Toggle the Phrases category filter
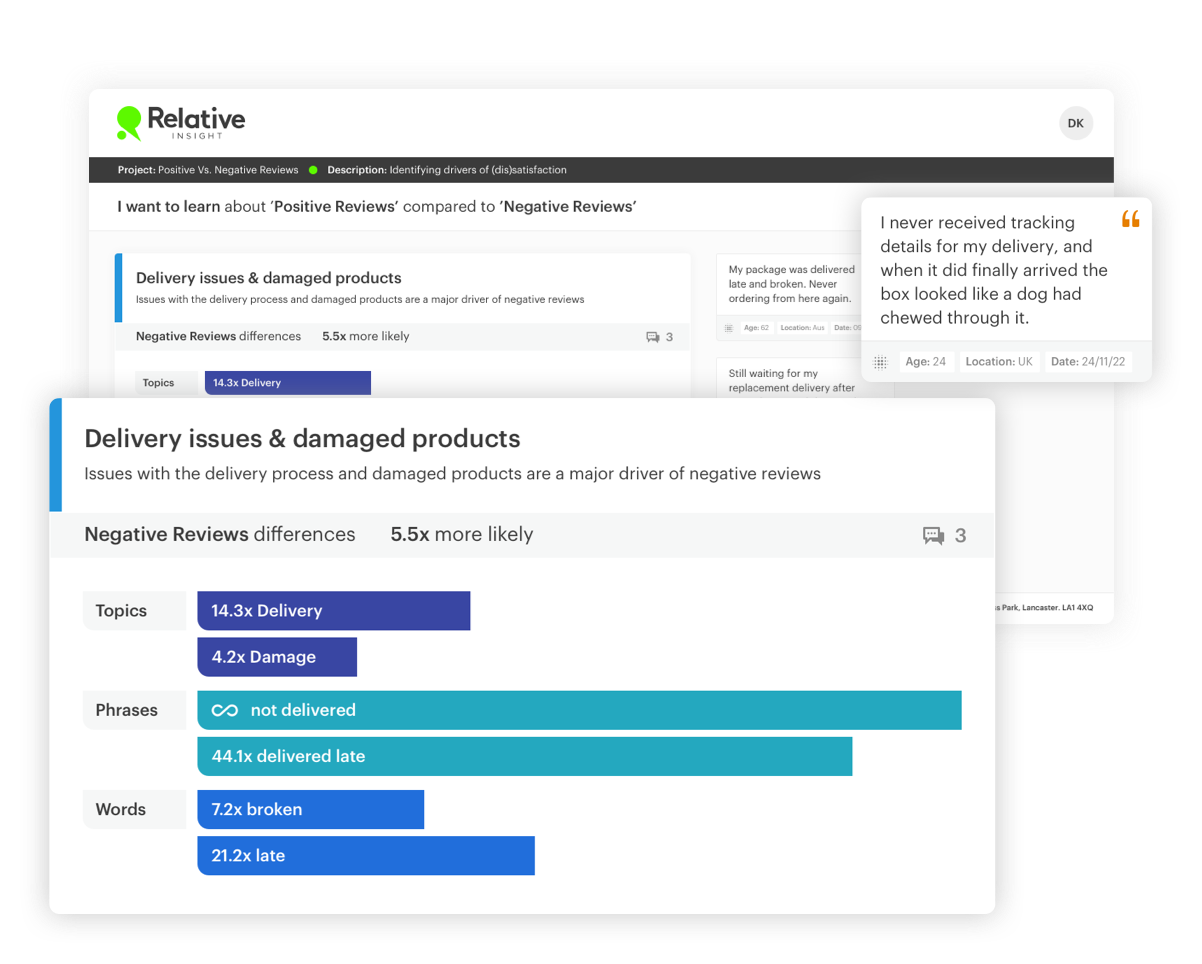Screen dimensions: 1202x964 coord(126,710)
